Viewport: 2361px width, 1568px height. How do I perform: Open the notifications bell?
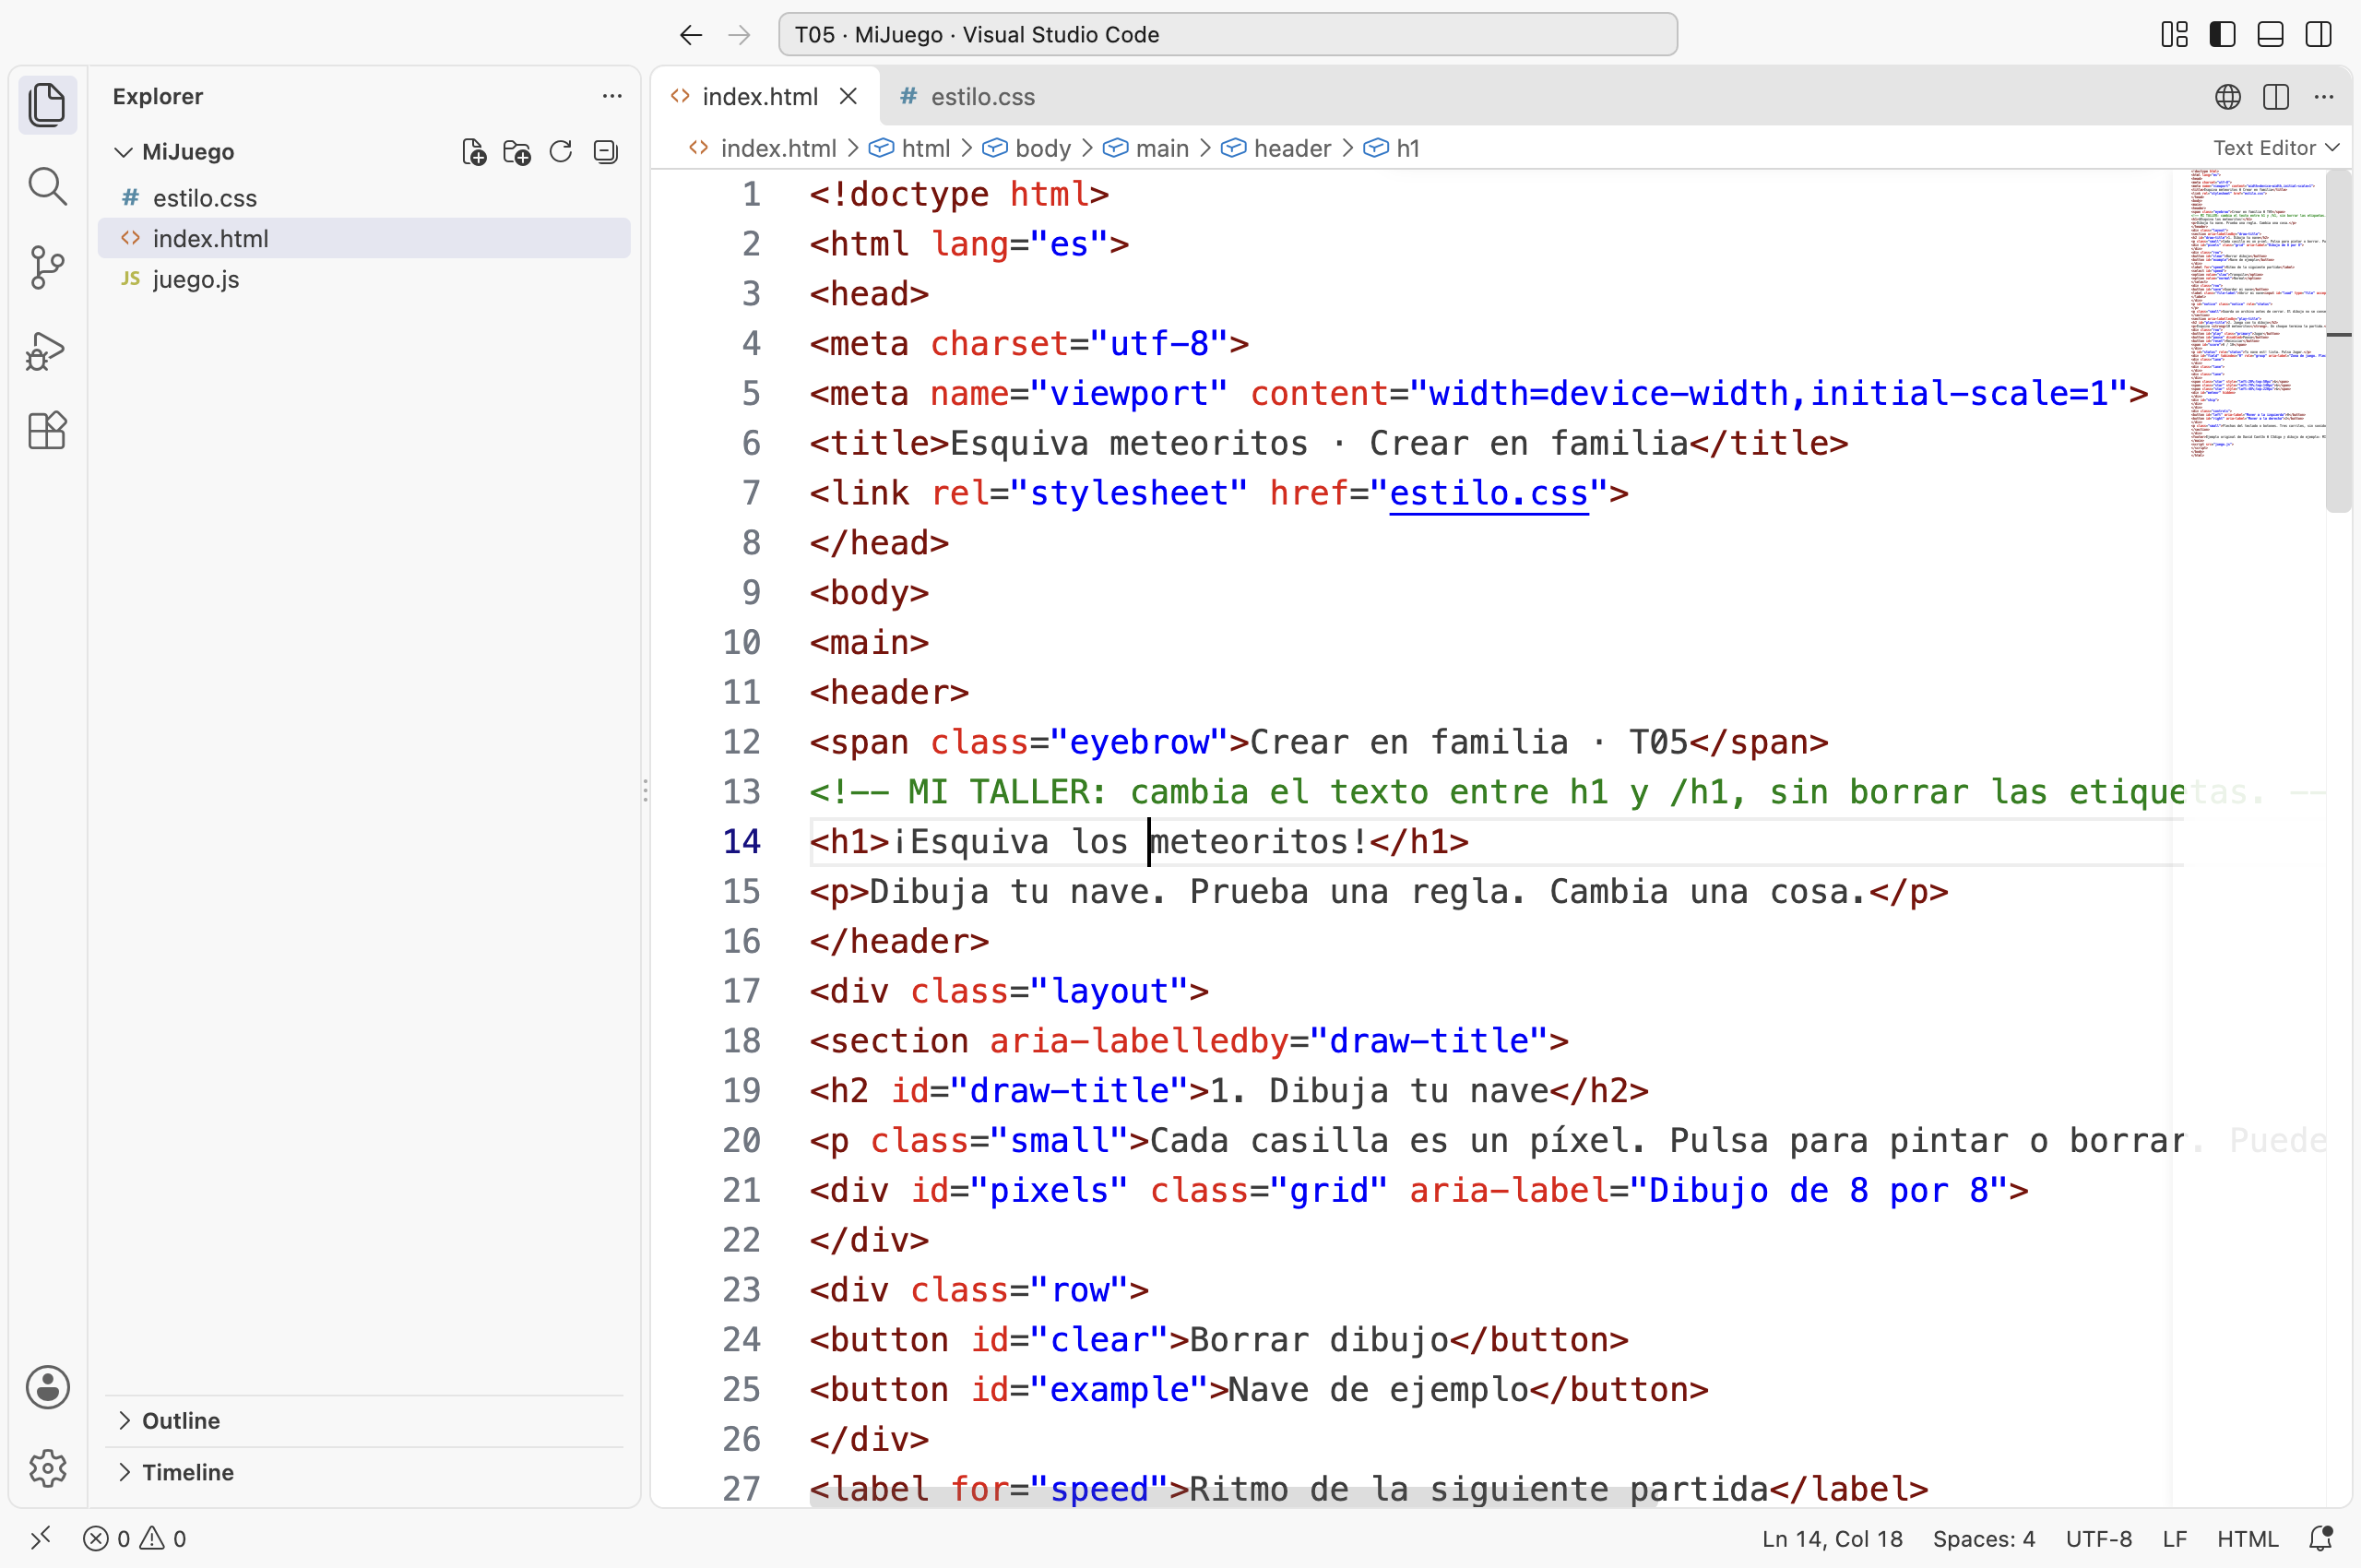coord(2321,1538)
